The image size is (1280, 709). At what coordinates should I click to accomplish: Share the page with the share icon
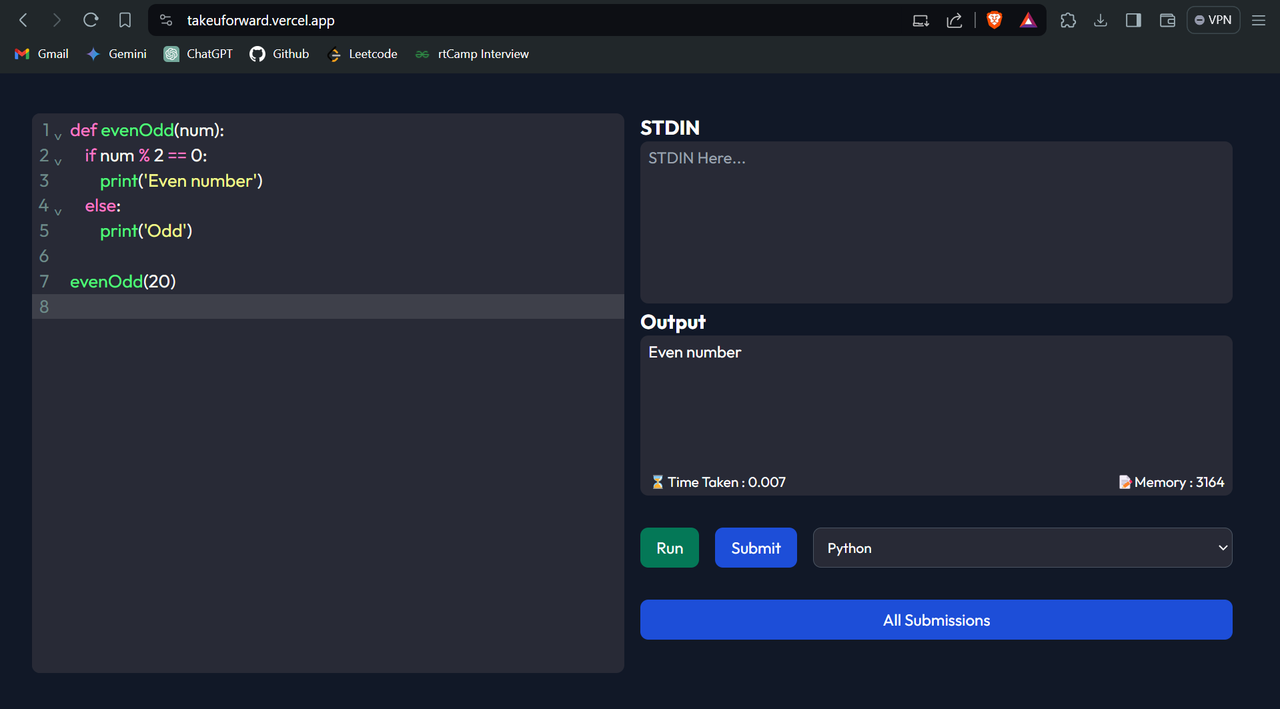point(954,20)
